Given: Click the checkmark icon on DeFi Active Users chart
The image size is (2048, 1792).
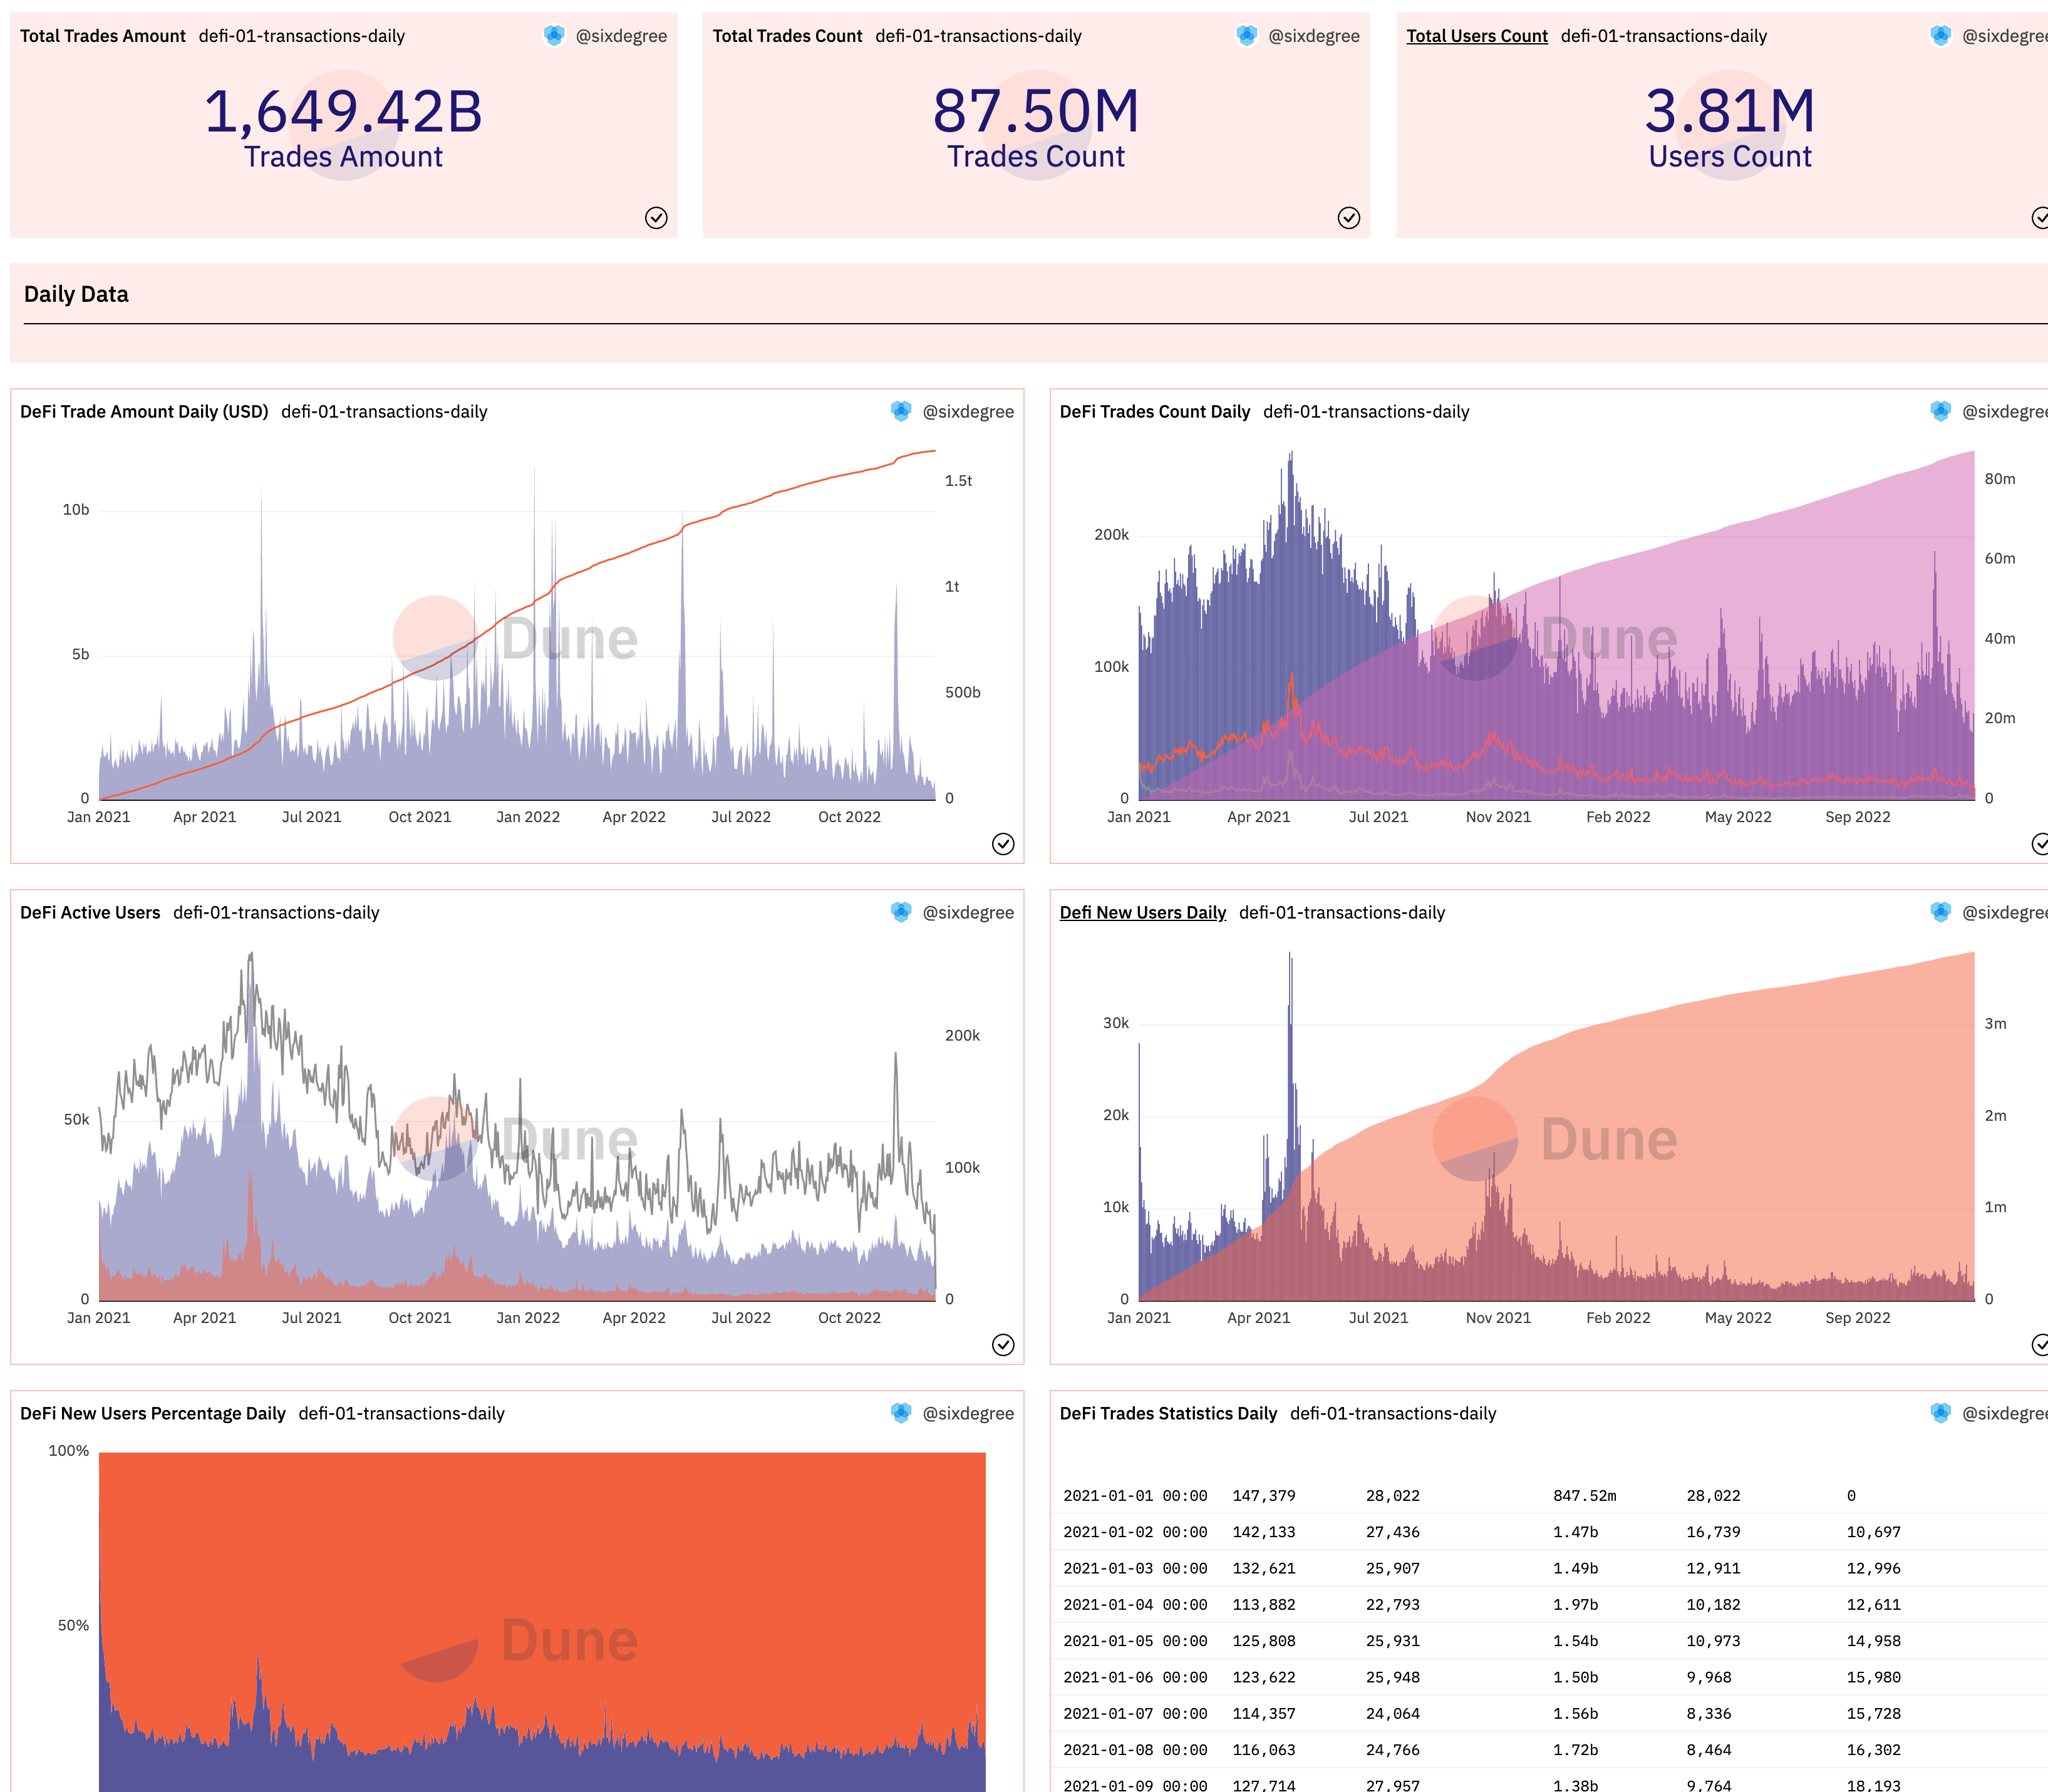Looking at the screenshot, I should pos(1003,1345).
